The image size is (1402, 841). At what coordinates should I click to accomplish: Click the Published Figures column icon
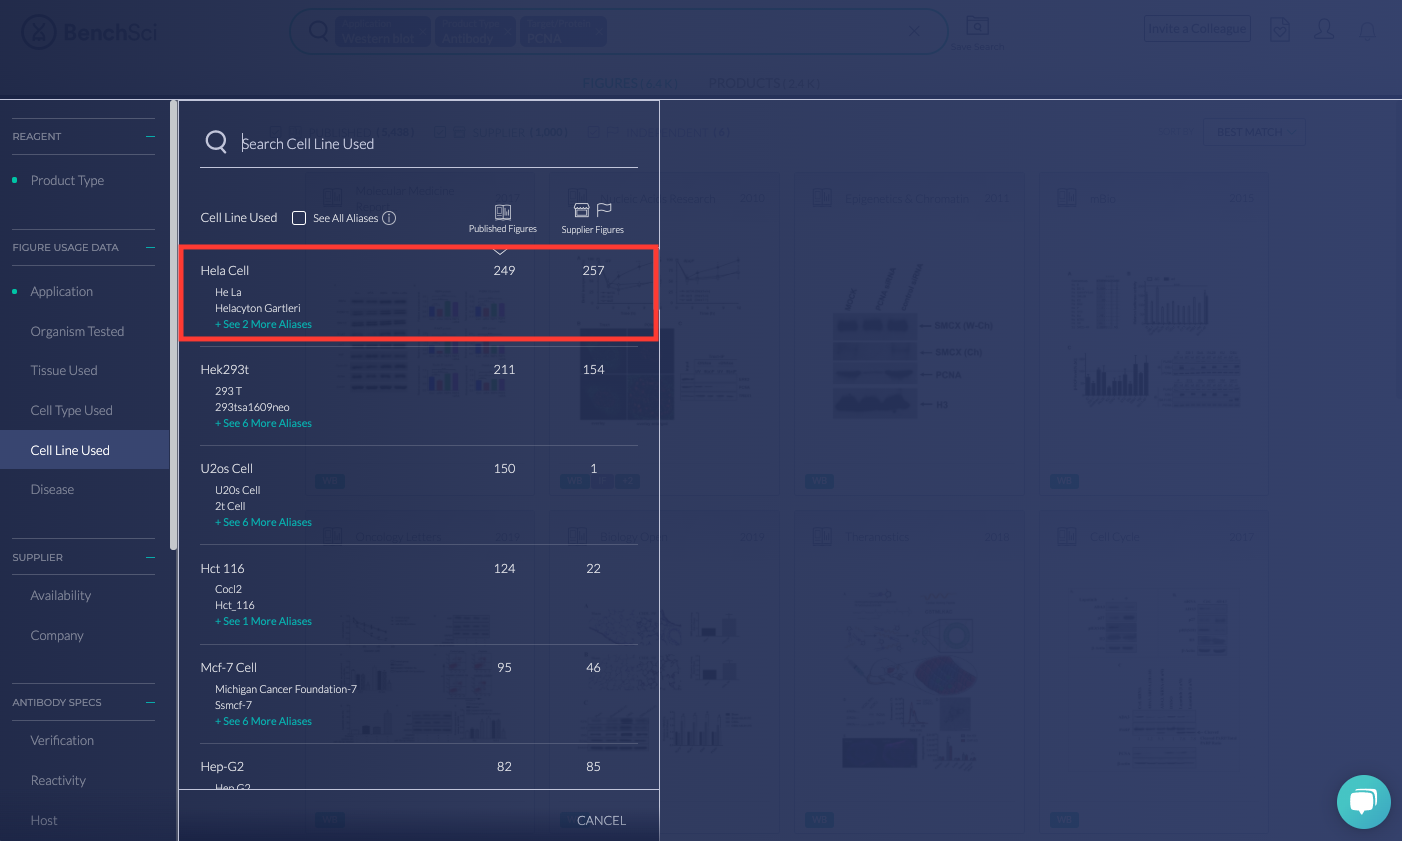pos(502,212)
